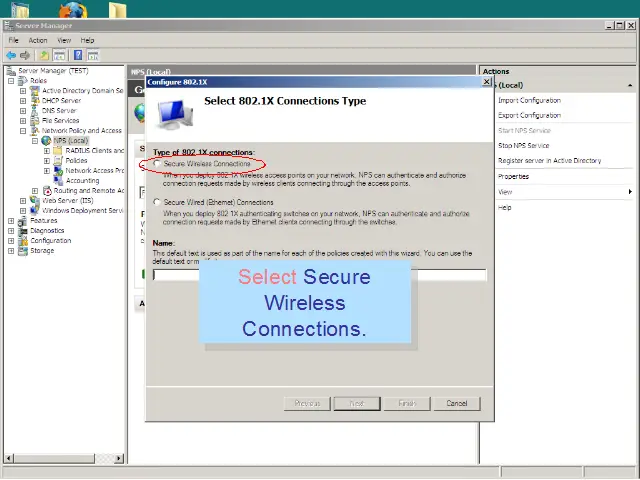Open the Firefox desktop shortcut
The height and width of the screenshot is (480, 640).
point(73,12)
